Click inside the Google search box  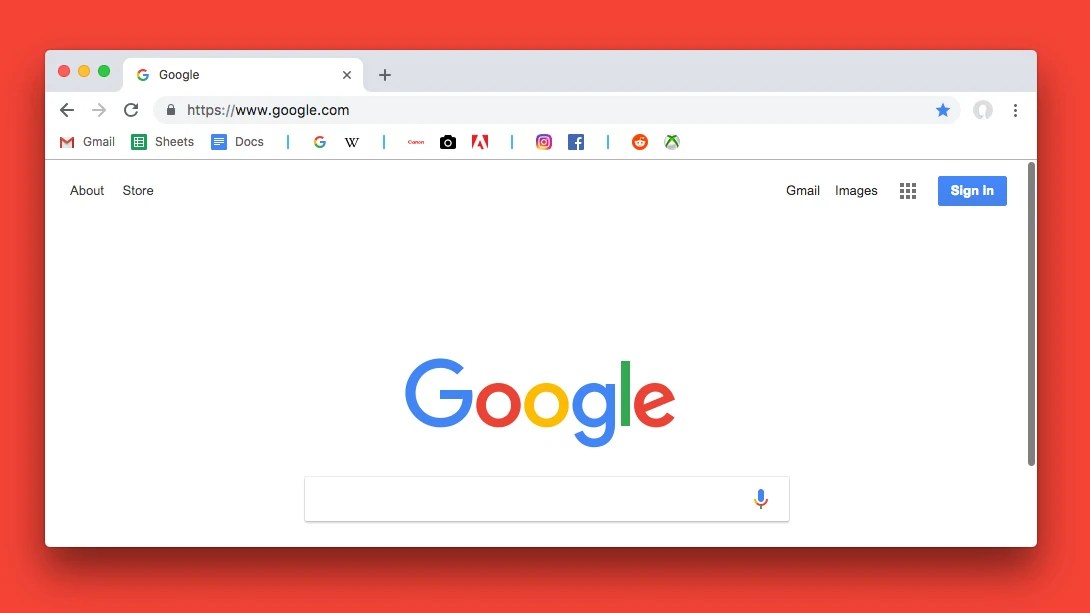pos(528,499)
